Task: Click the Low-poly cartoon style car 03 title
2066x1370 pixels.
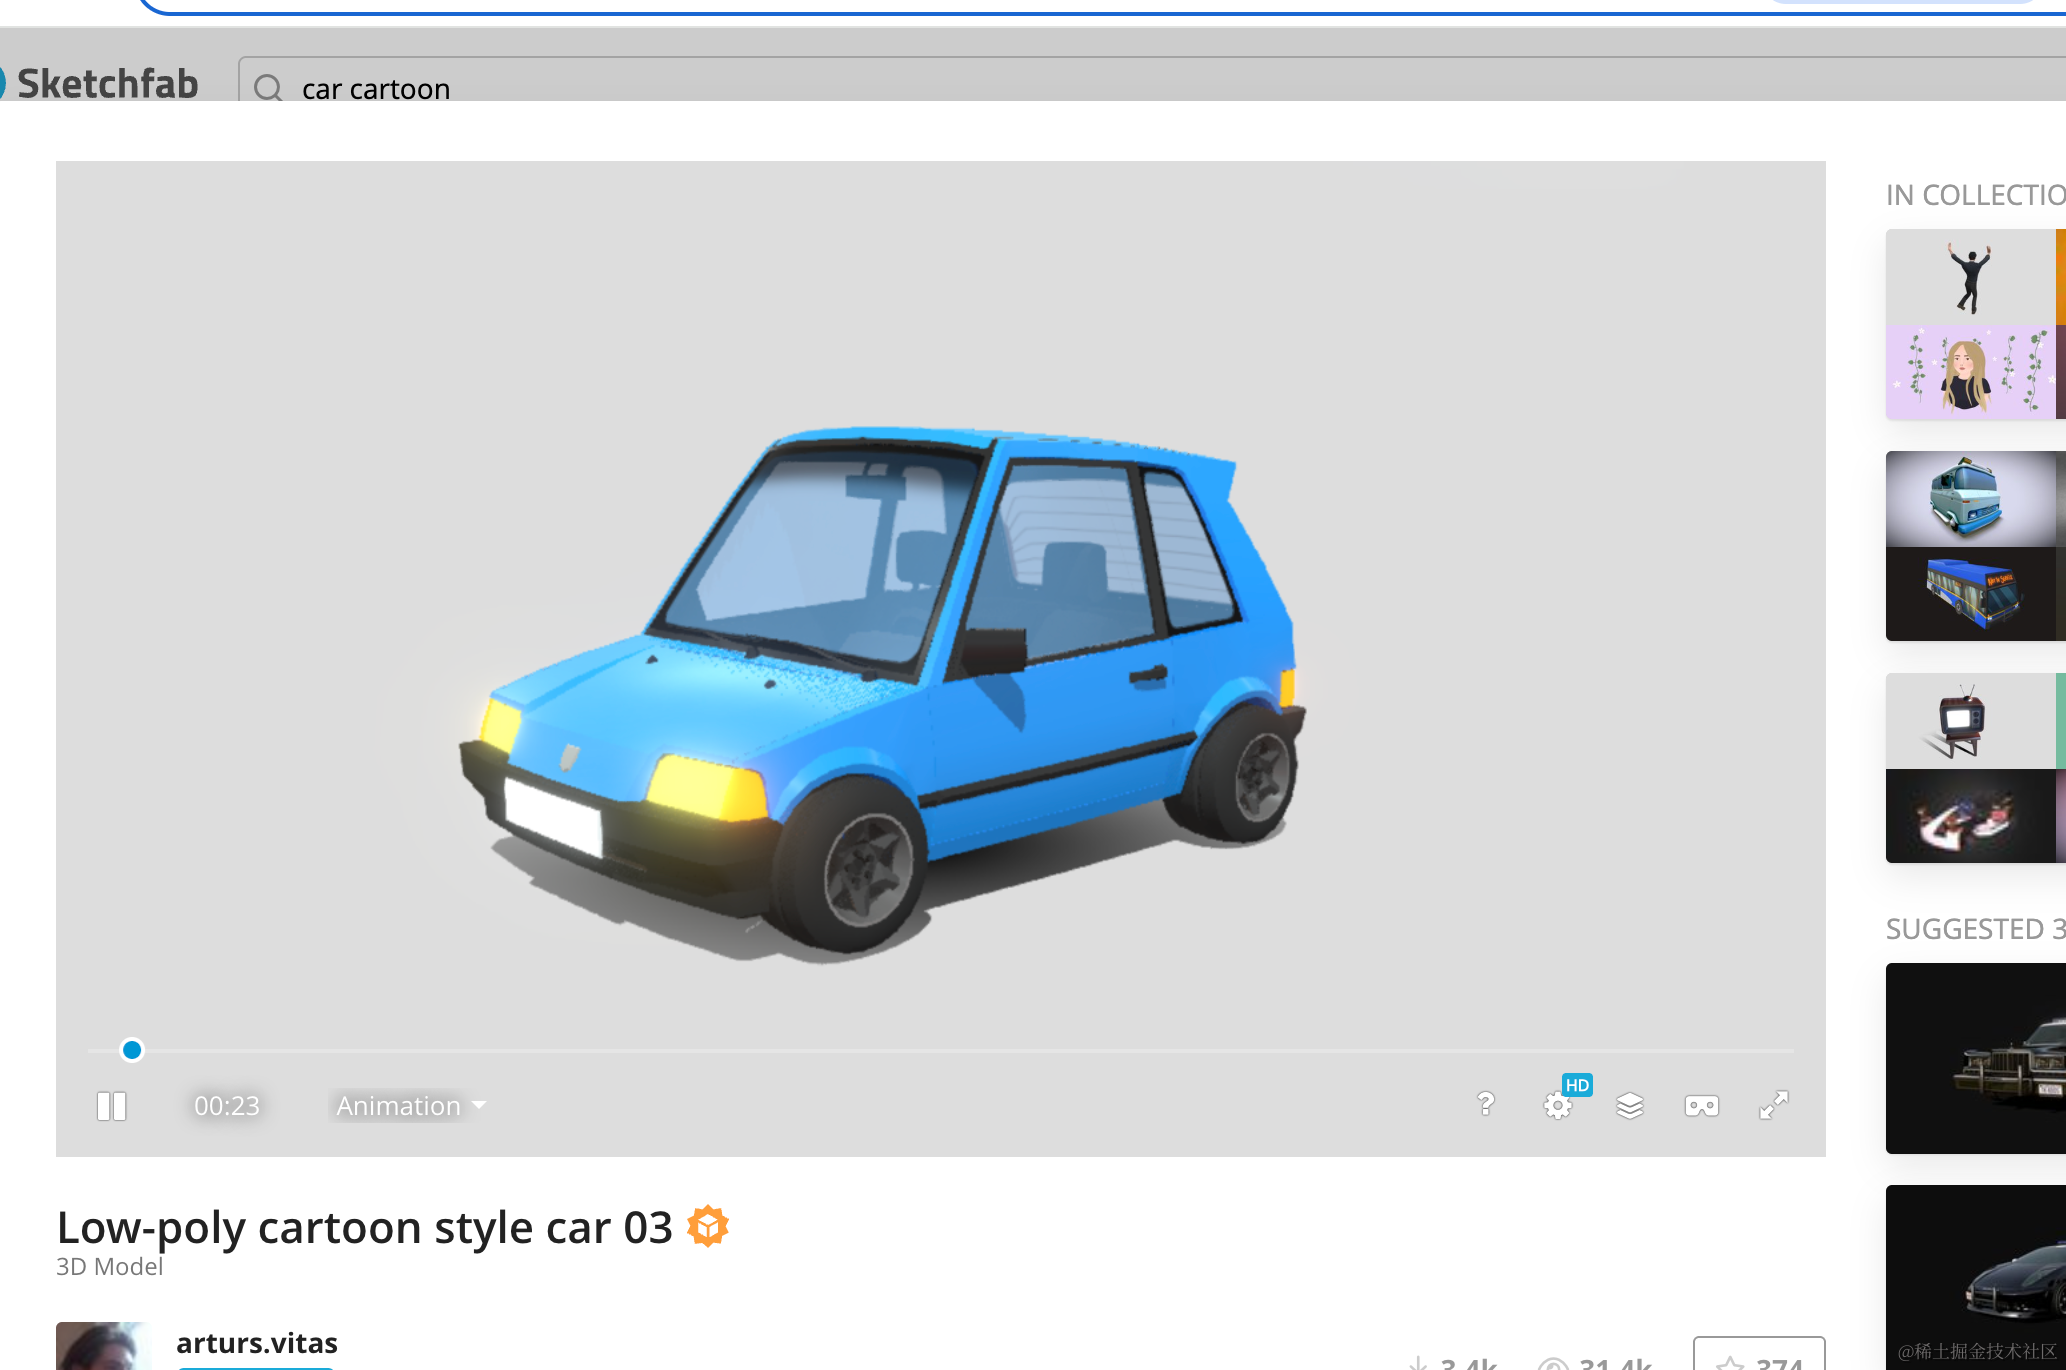Action: [365, 1227]
